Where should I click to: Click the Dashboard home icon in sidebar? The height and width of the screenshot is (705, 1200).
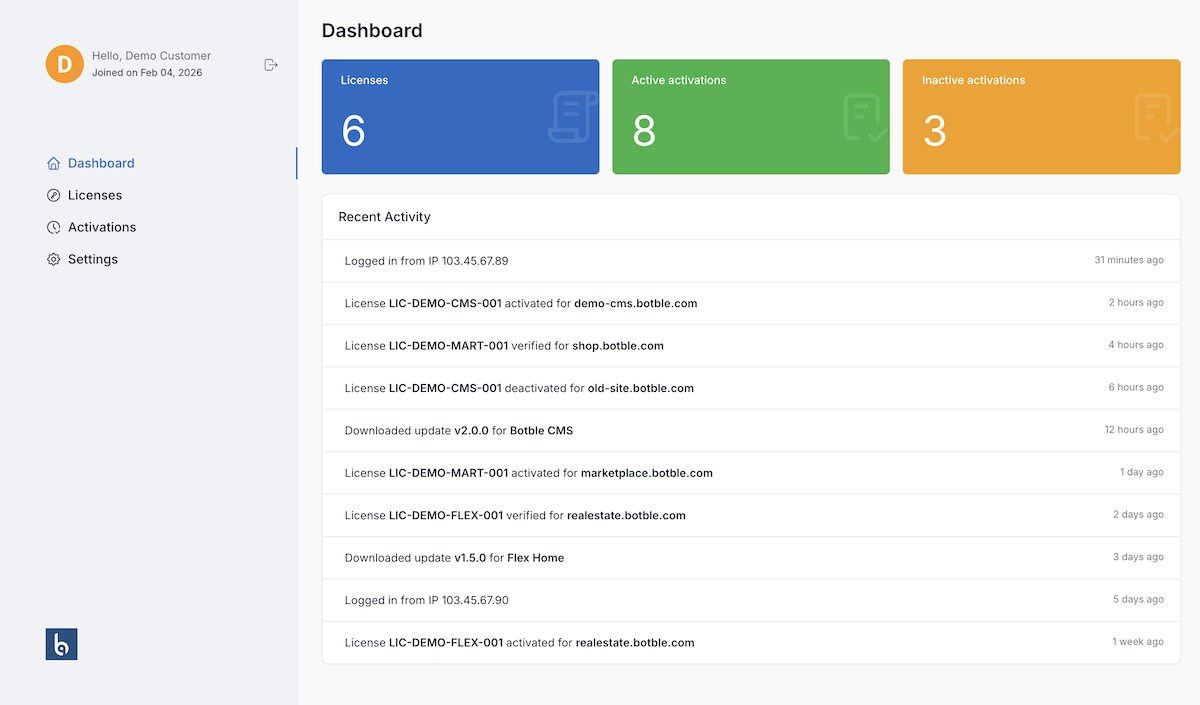[x=54, y=163]
